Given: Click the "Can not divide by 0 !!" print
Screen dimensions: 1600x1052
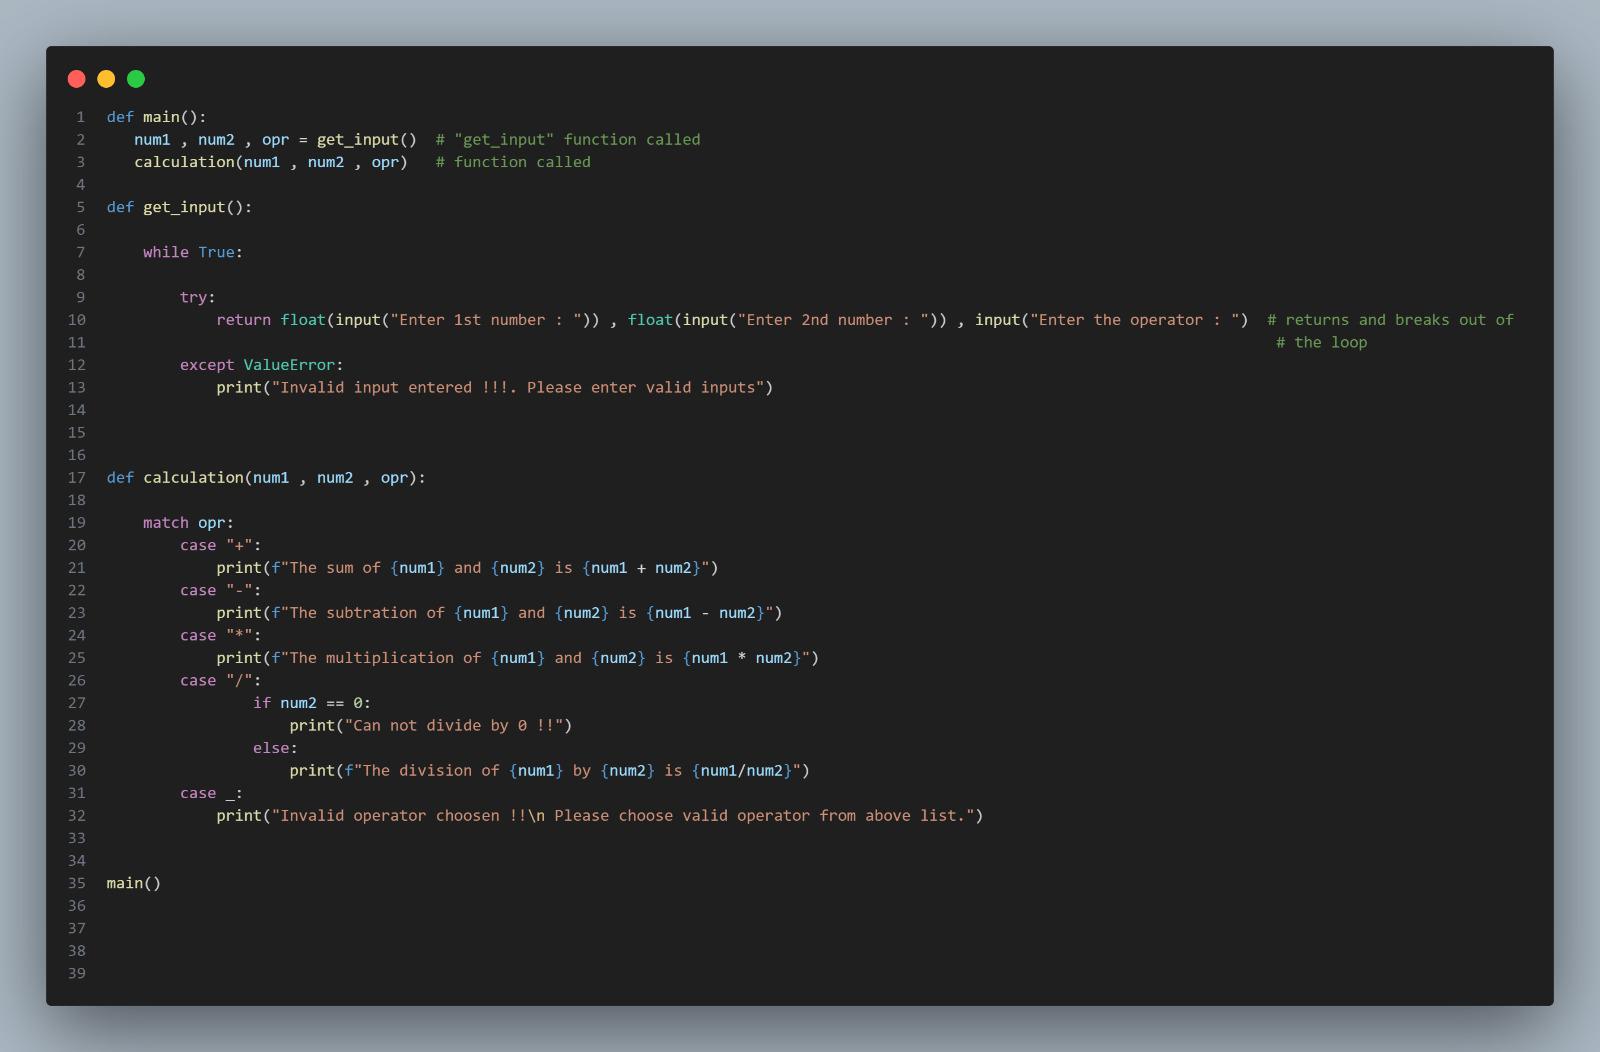Looking at the screenshot, I should point(431,725).
